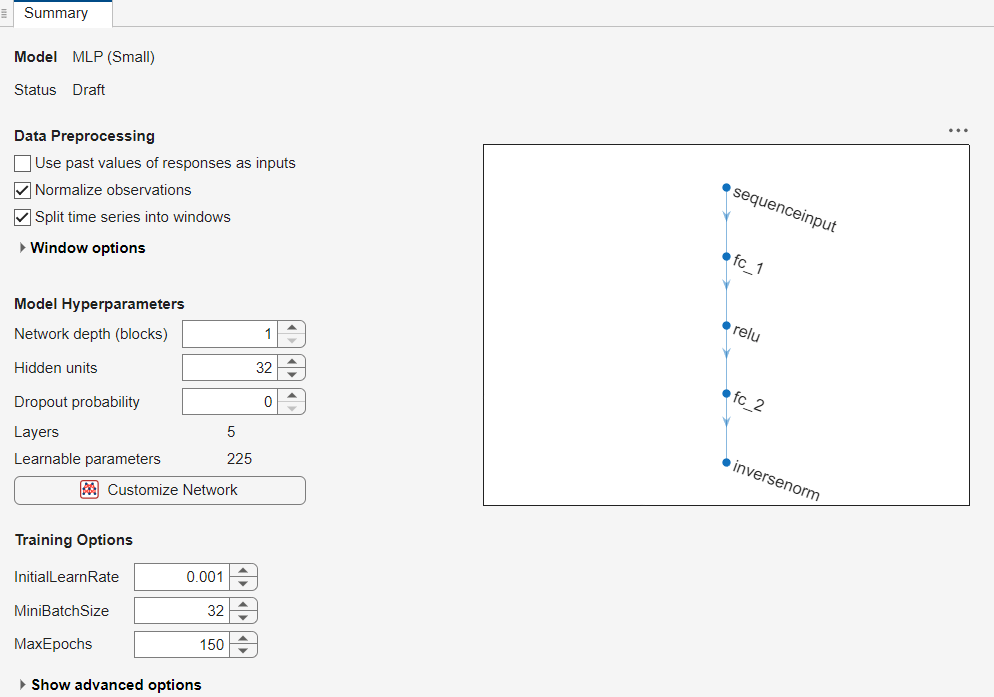Enable Use past values of responses checkbox
994x697 pixels.
point(23,163)
